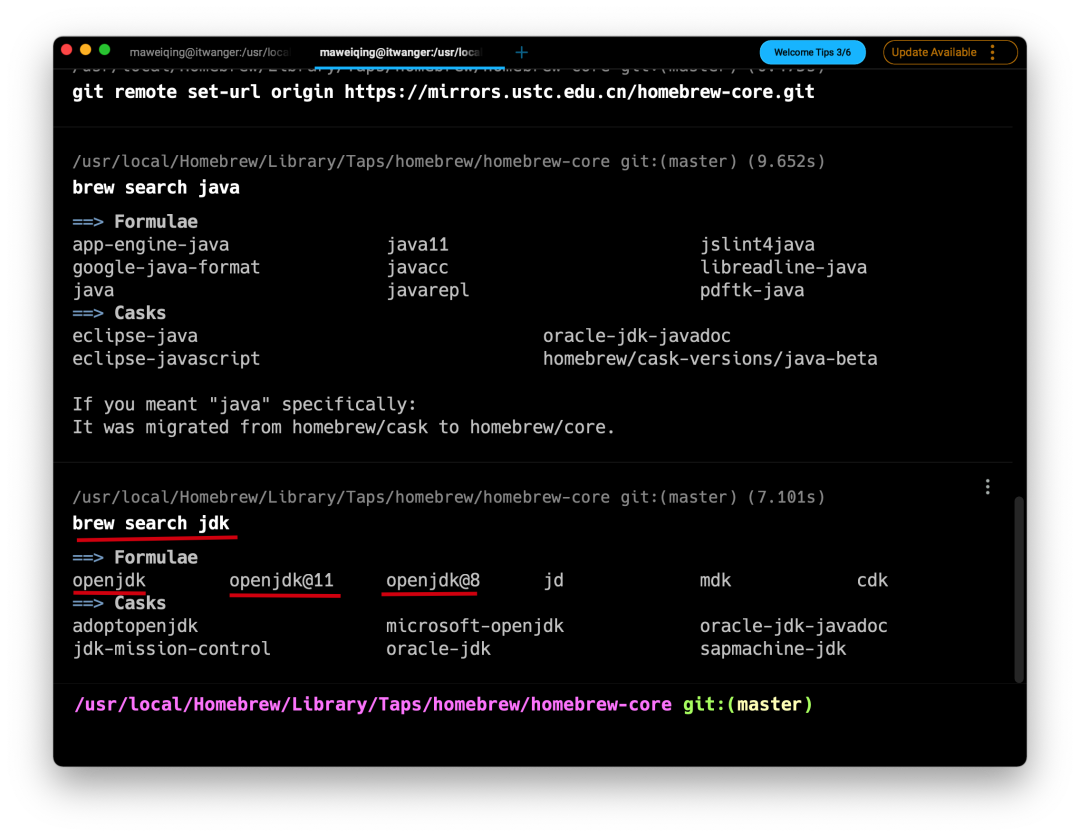1080x837 pixels.
Task: Click 'openjdk@11' formula result
Action: coord(281,580)
